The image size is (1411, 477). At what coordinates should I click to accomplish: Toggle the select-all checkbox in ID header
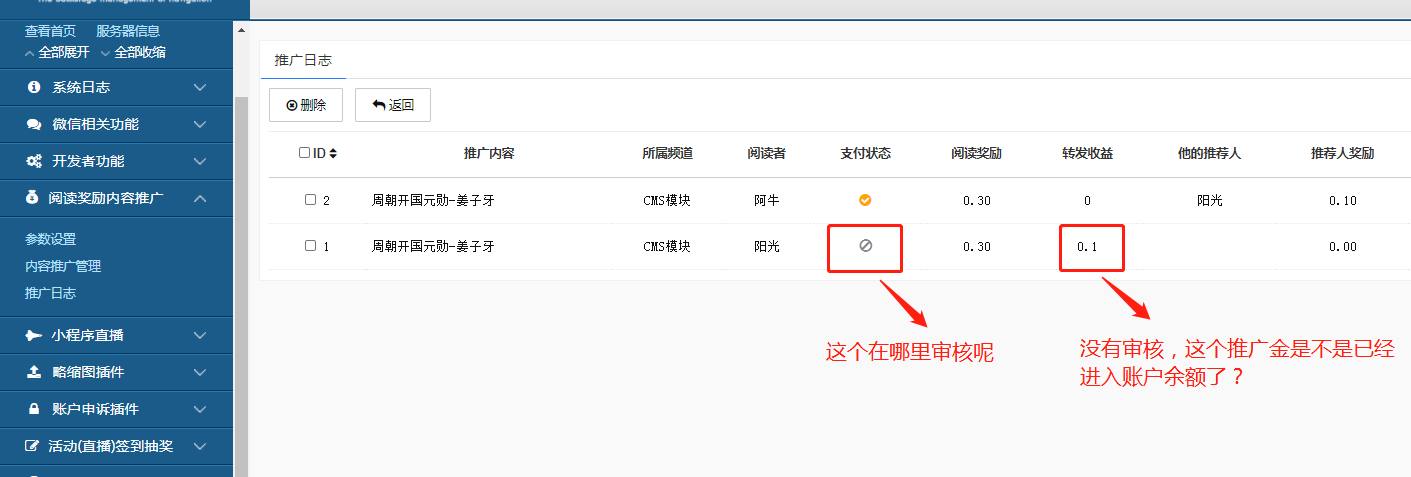(305, 153)
